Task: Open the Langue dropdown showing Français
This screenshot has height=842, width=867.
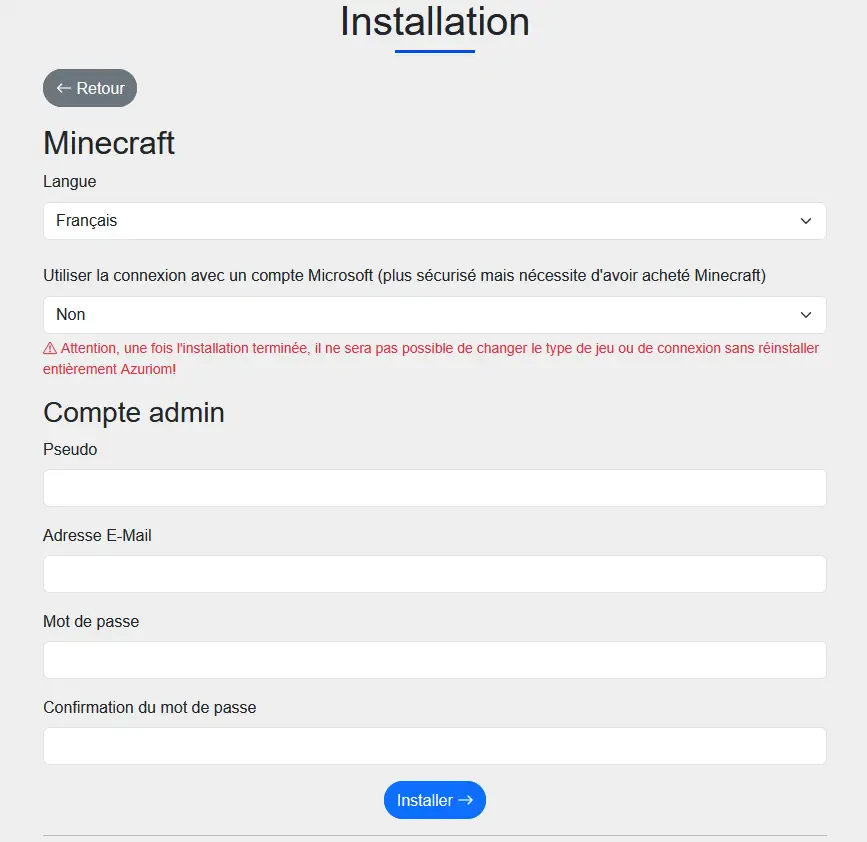Action: tap(434, 221)
